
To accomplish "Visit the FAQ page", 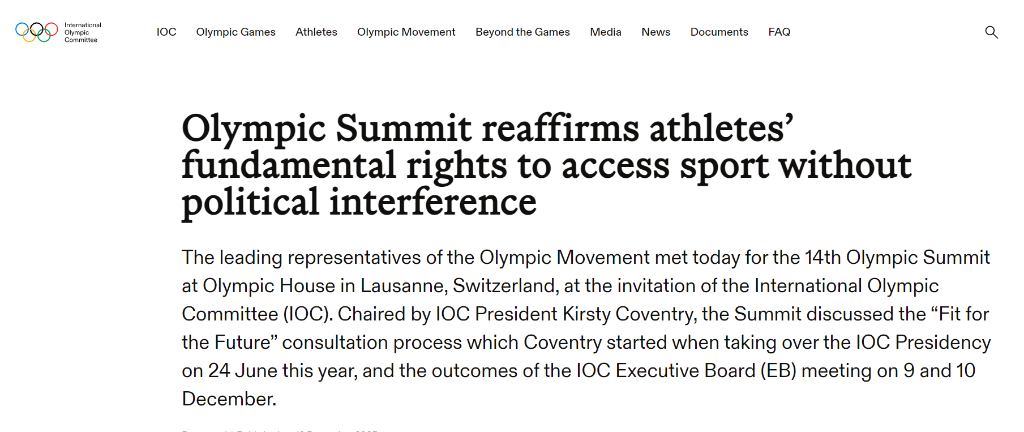I will tap(779, 32).
